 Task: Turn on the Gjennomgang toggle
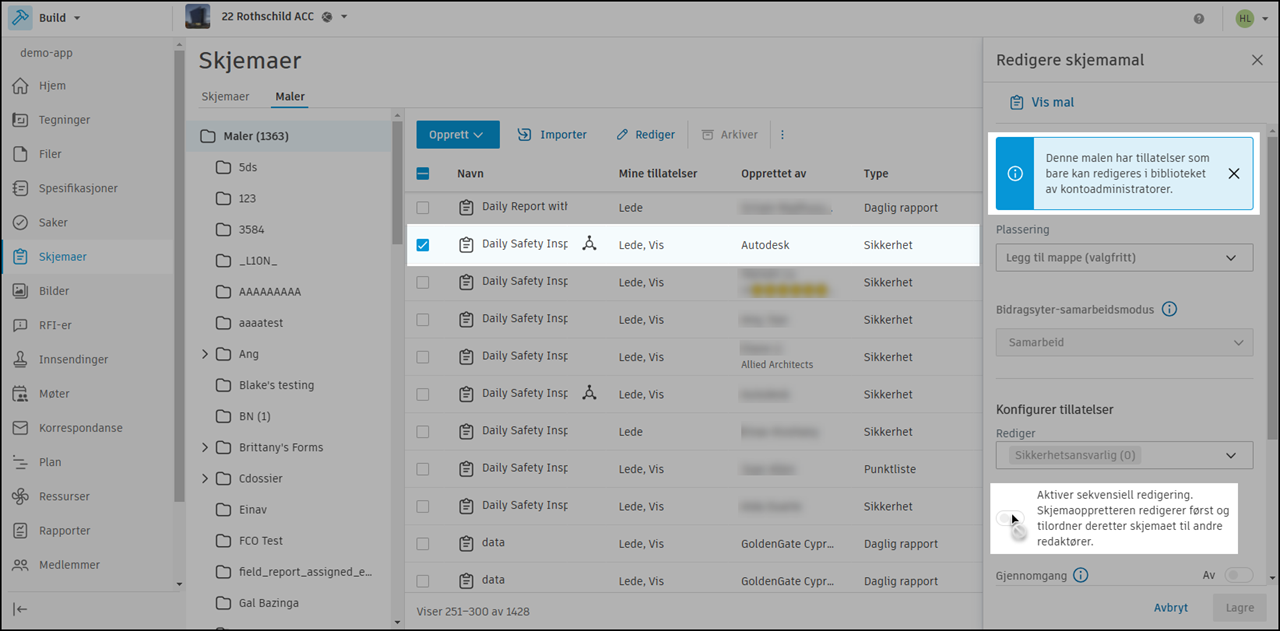pyautogui.click(x=1238, y=575)
